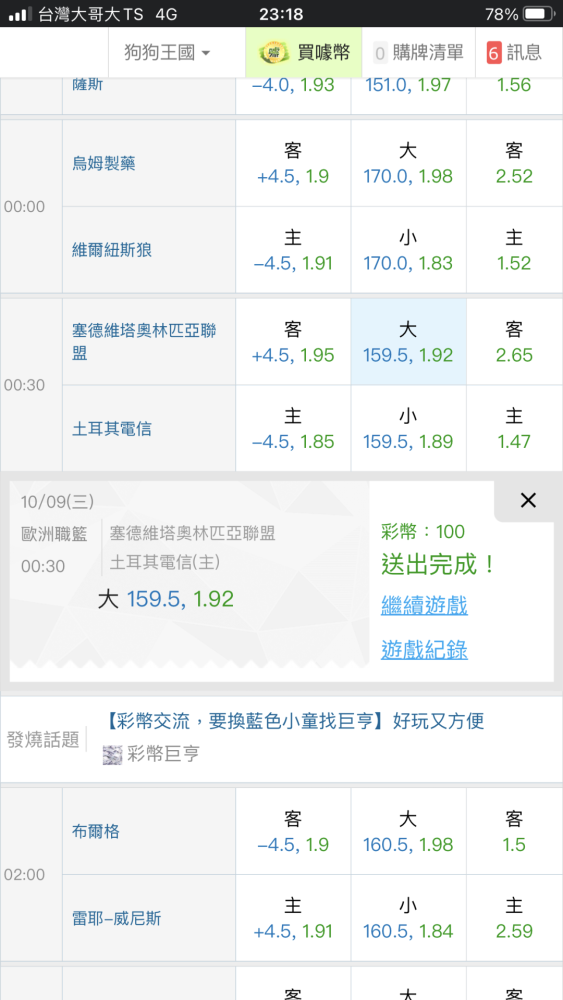The width and height of the screenshot is (563, 1000).
Task: Click the 繼續遊戲 link
Action: 424,605
